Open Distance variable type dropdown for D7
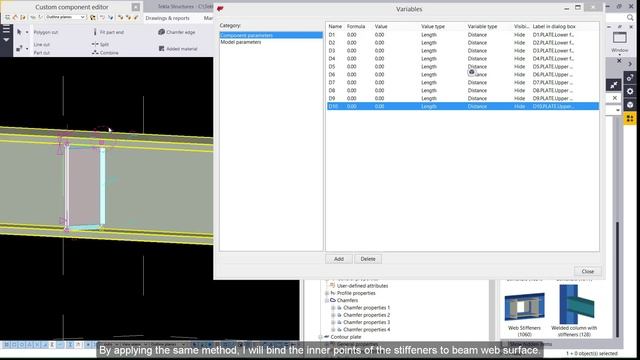The height and width of the screenshot is (360, 640). (478, 82)
